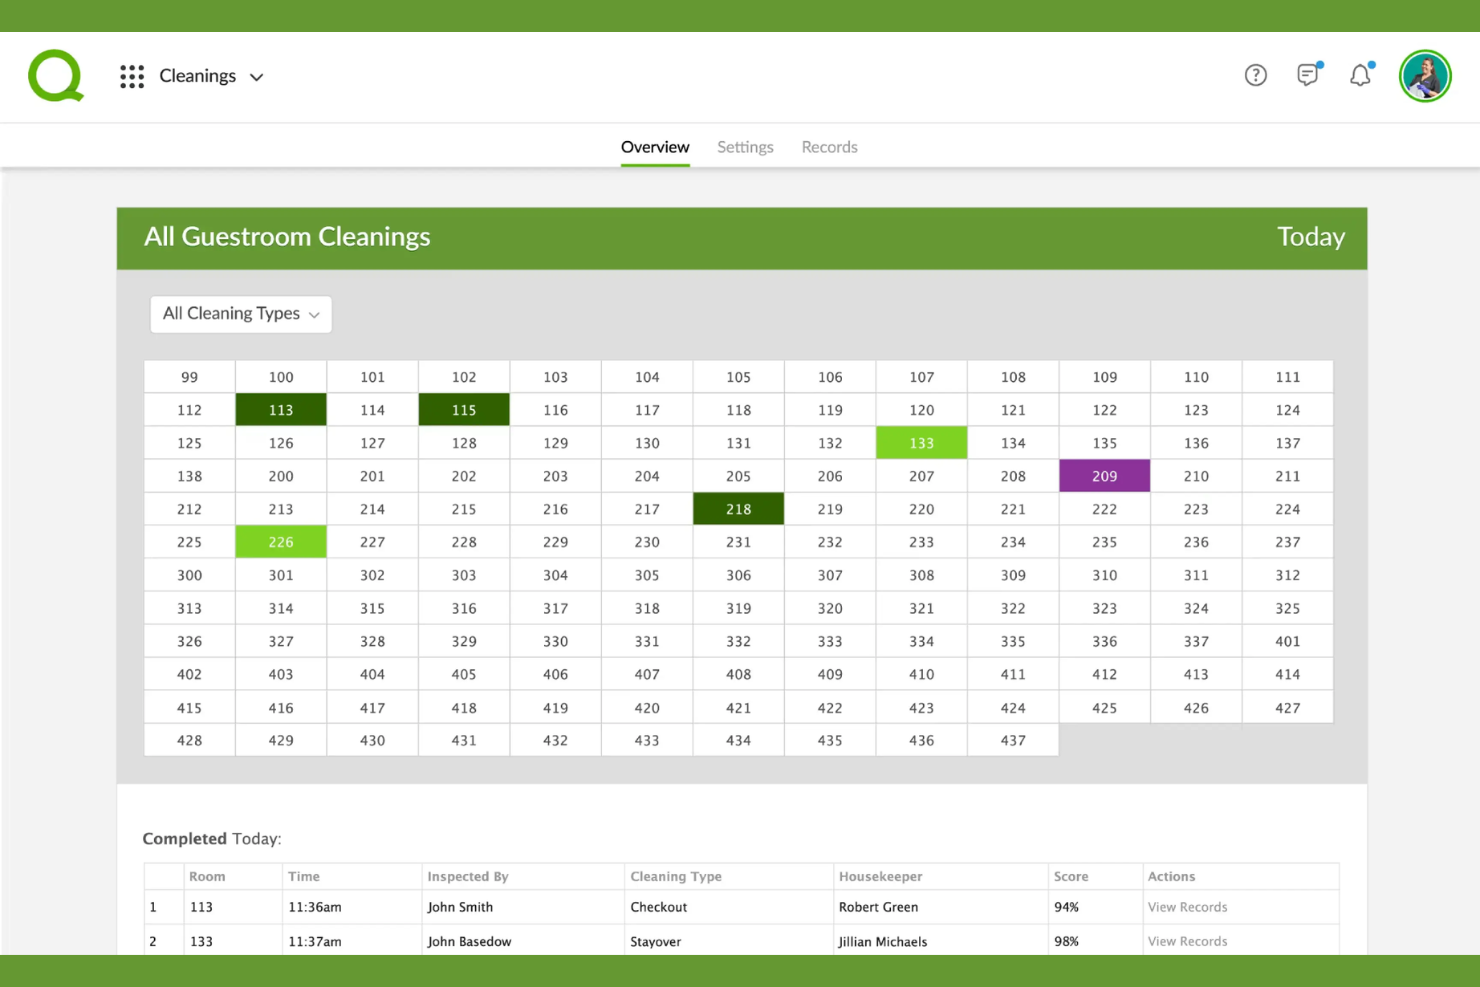1480x987 pixels.
Task: Click View Records for room 133
Action: click(1187, 941)
